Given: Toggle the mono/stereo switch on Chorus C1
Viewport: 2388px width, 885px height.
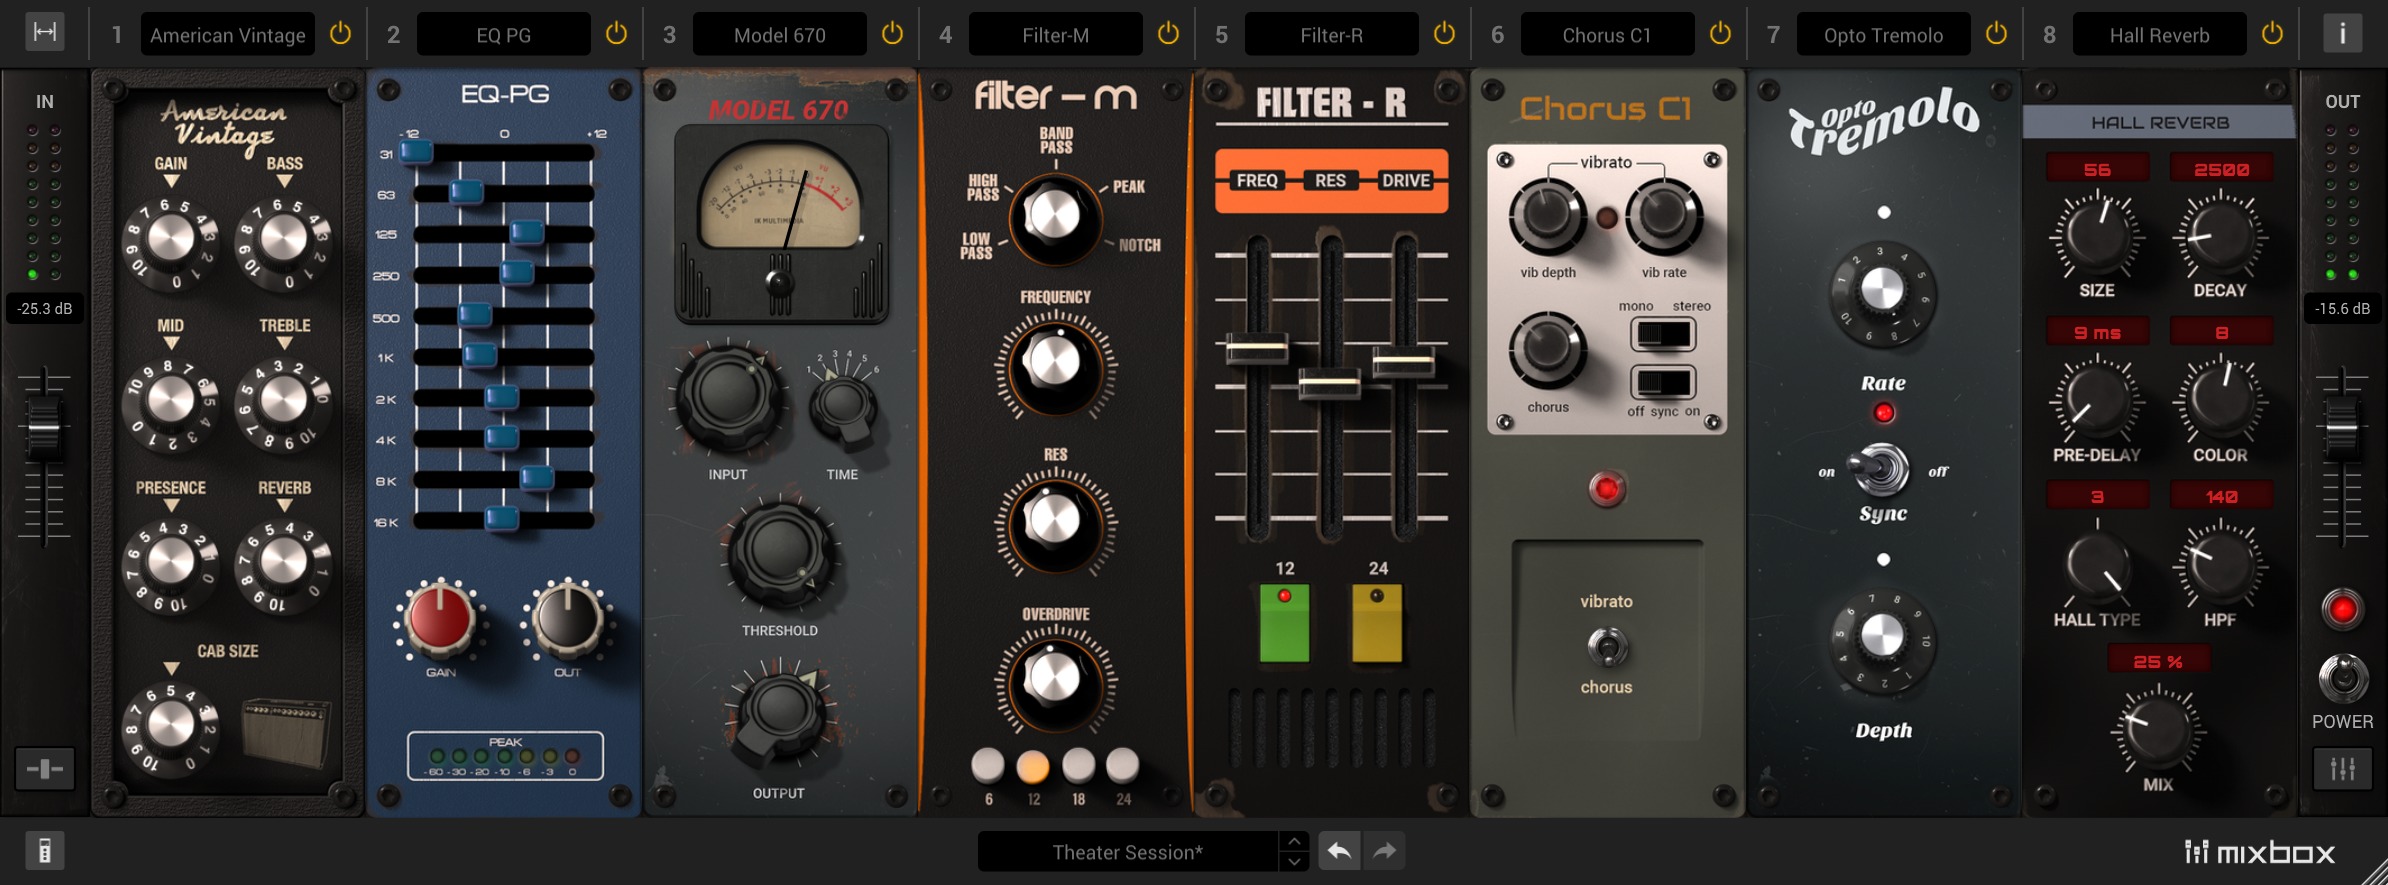Looking at the screenshot, I should (1664, 334).
